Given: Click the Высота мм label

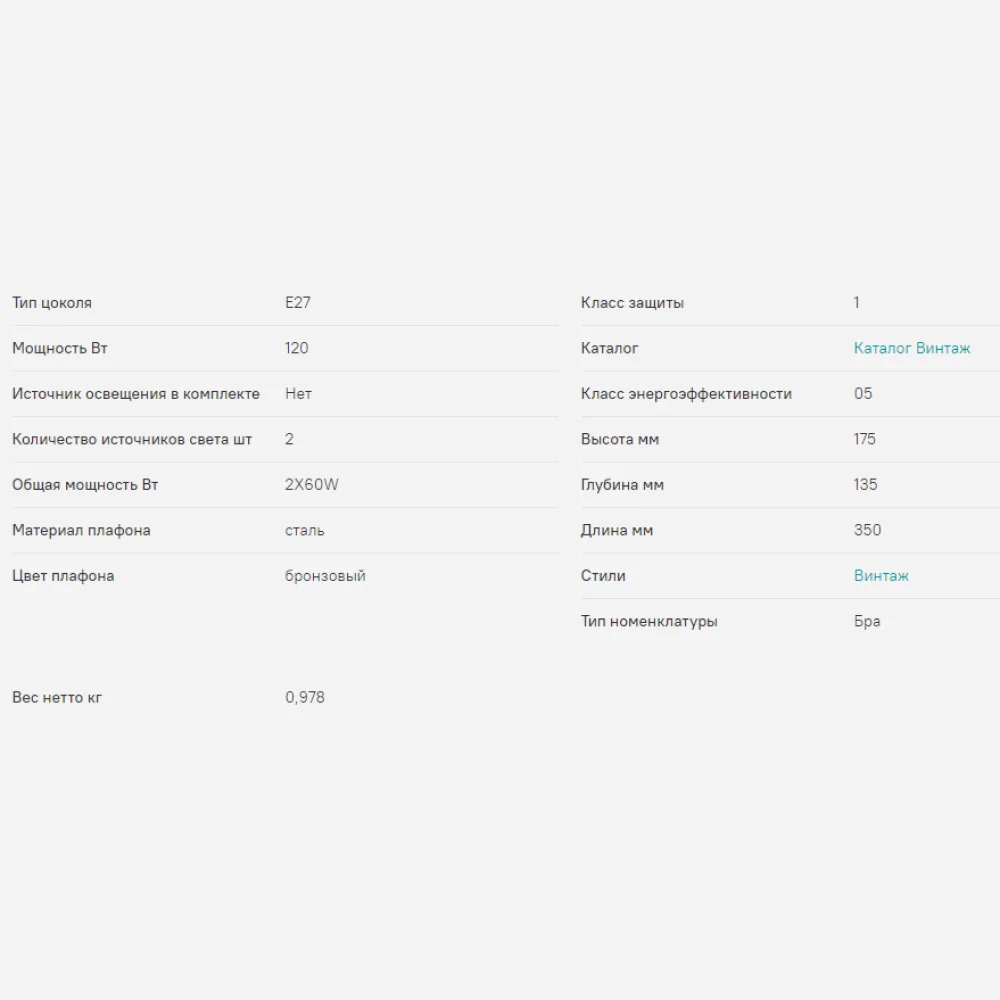Looking at the screenshot, I should pos(620,439).
